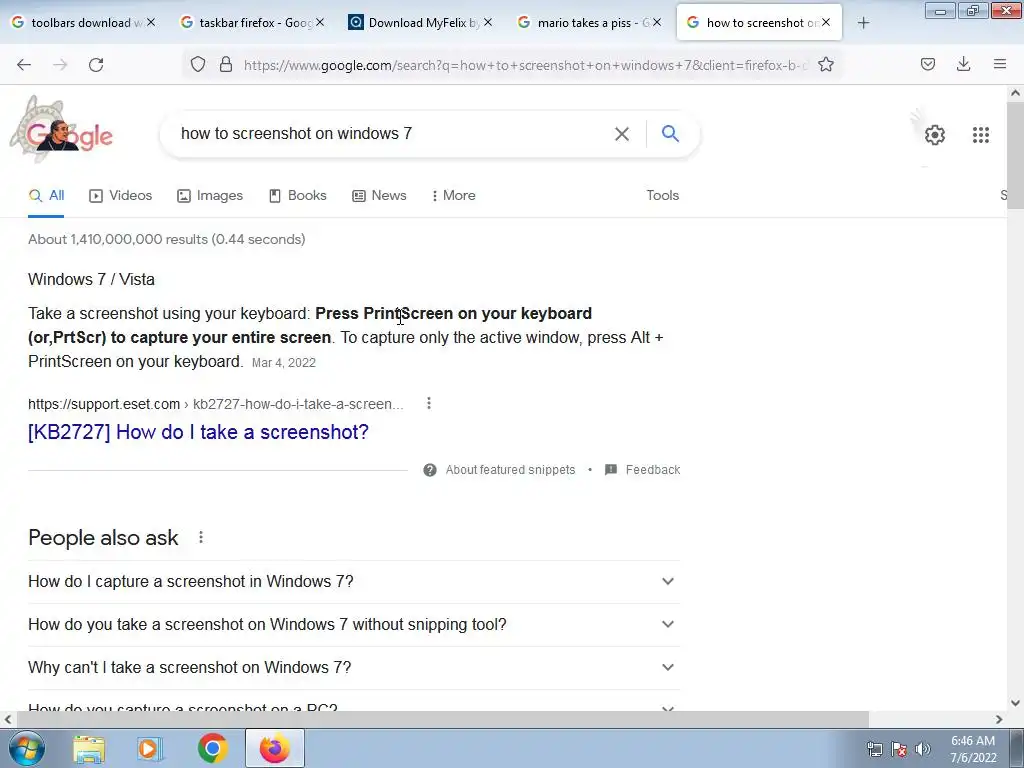1024x768 pixels.
Task: Open the More search filters dropdown
Action: pyautogui.click(x=453, y=196)
